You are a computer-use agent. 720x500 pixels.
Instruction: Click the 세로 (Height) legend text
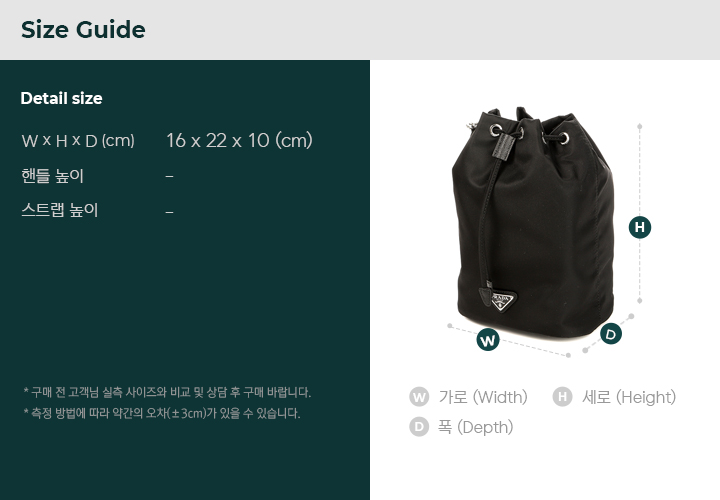(629, 397)
